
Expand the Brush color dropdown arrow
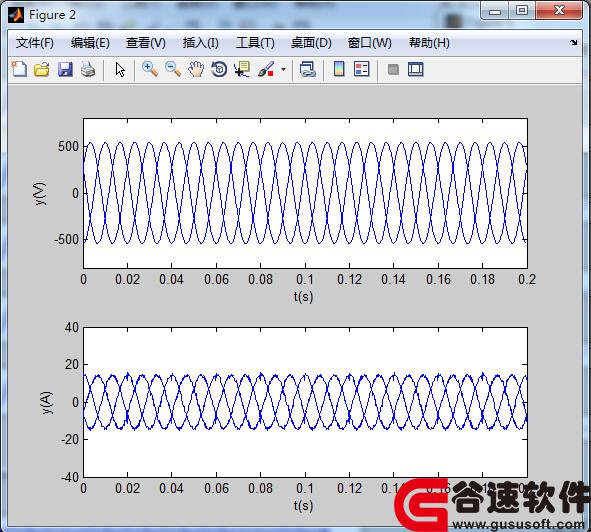pos(283,69)
